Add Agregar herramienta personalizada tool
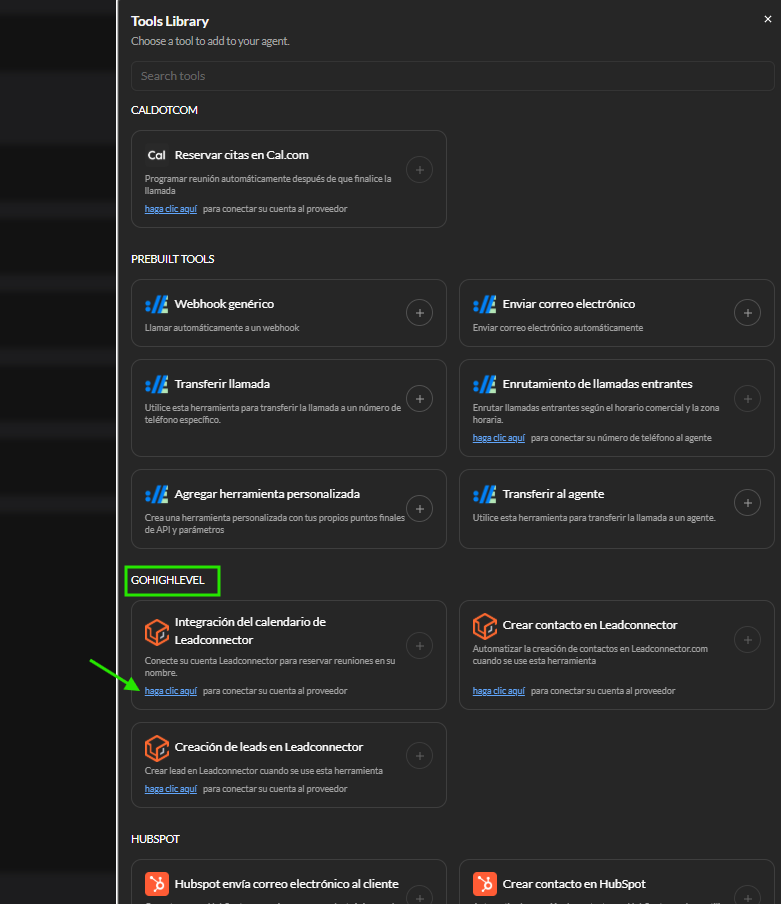This screenshot has height=904, width=781. (420, 509)
